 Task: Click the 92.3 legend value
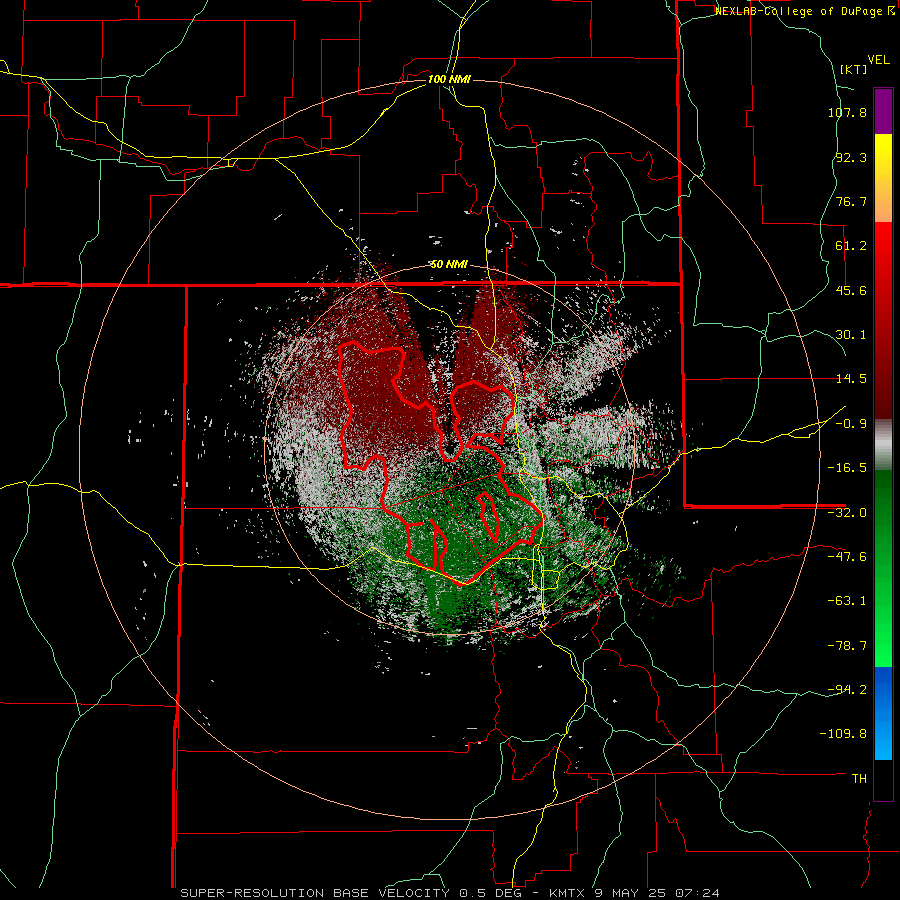click(851, 157)
